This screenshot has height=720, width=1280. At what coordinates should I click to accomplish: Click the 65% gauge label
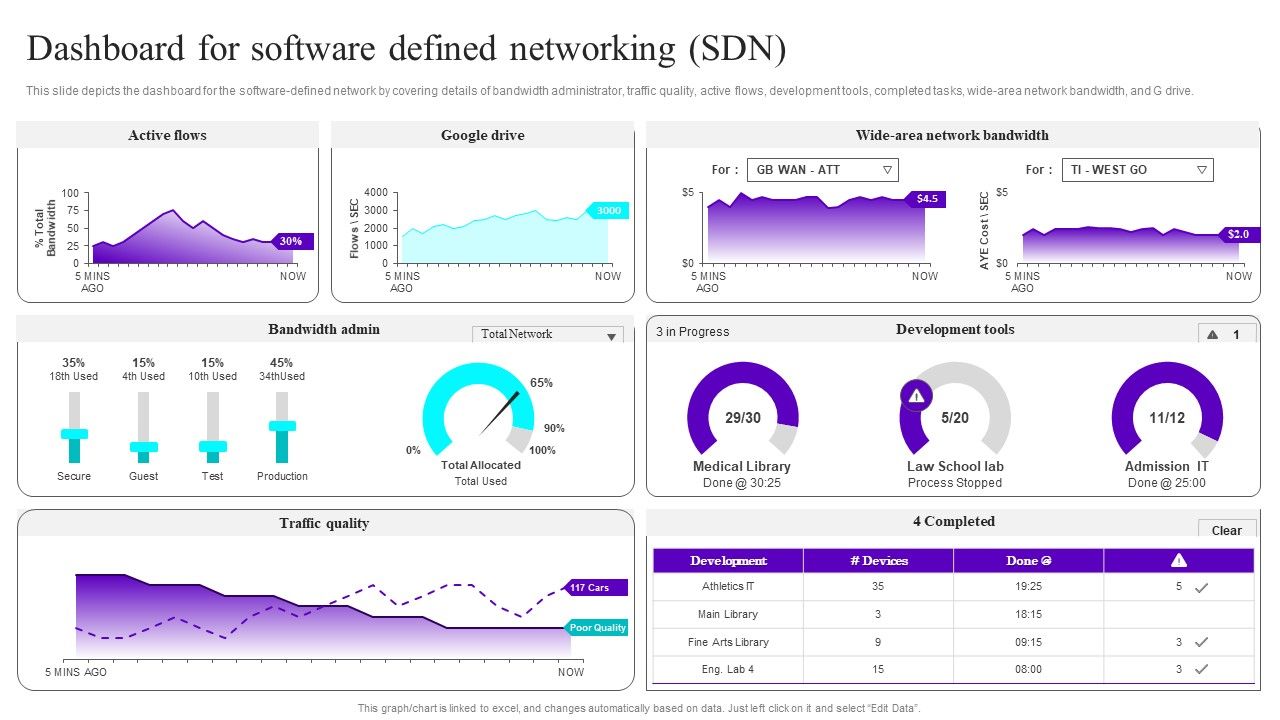[541, 383]
